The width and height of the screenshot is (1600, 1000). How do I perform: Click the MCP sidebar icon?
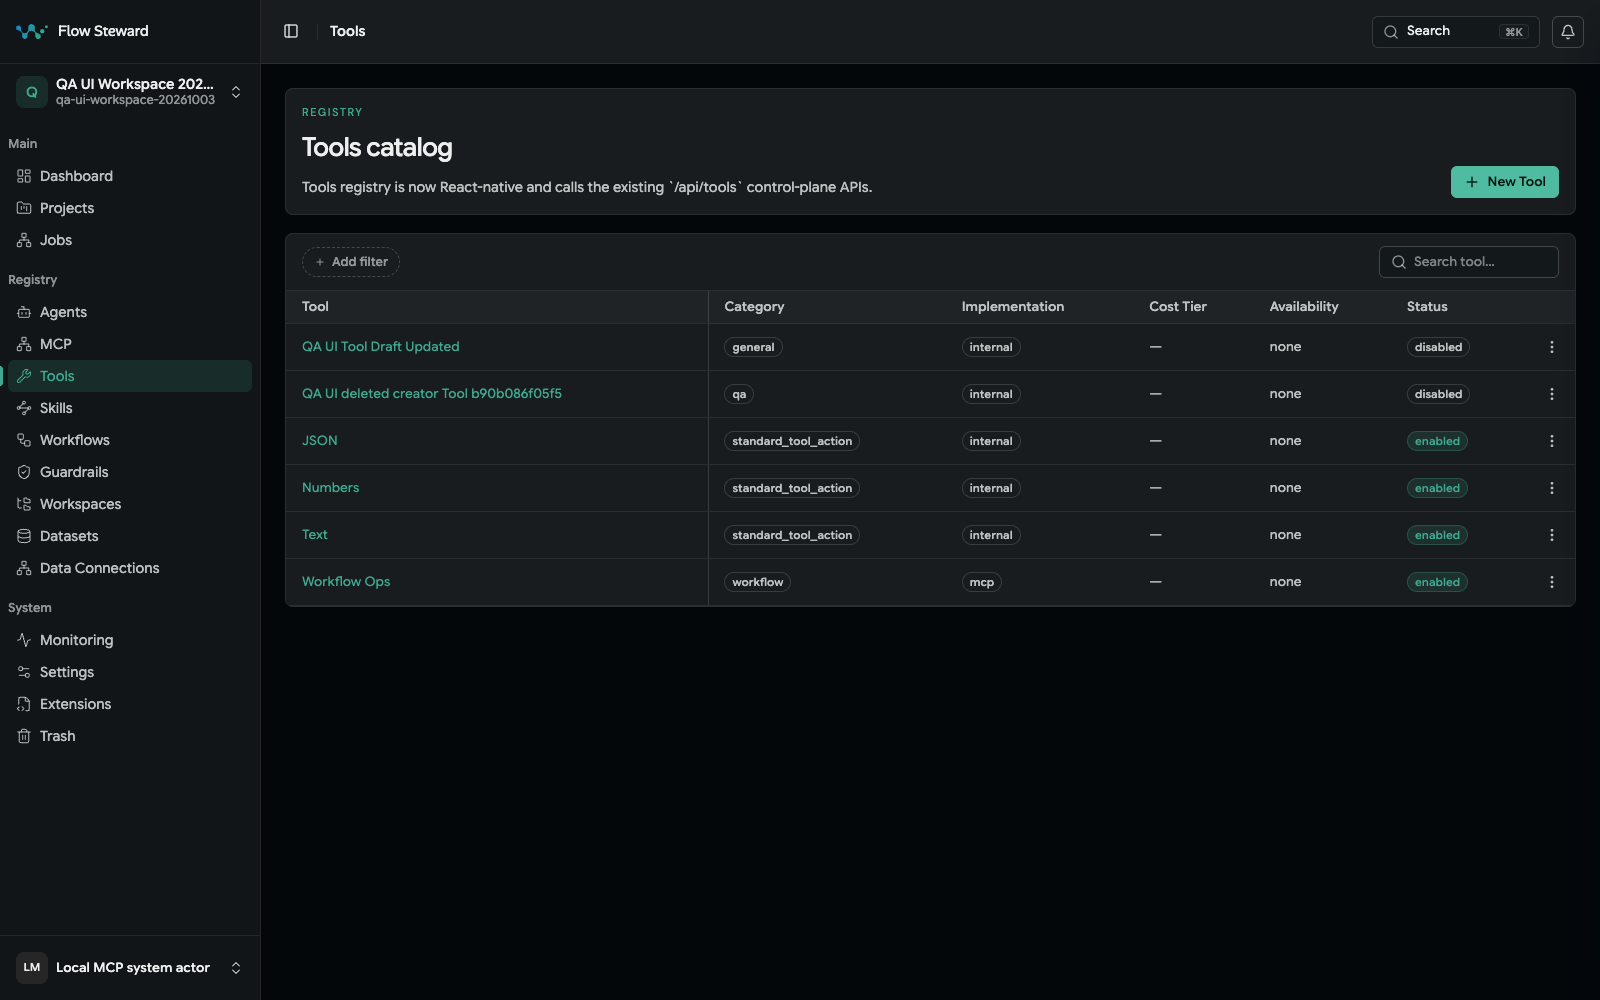coord(24,344)
